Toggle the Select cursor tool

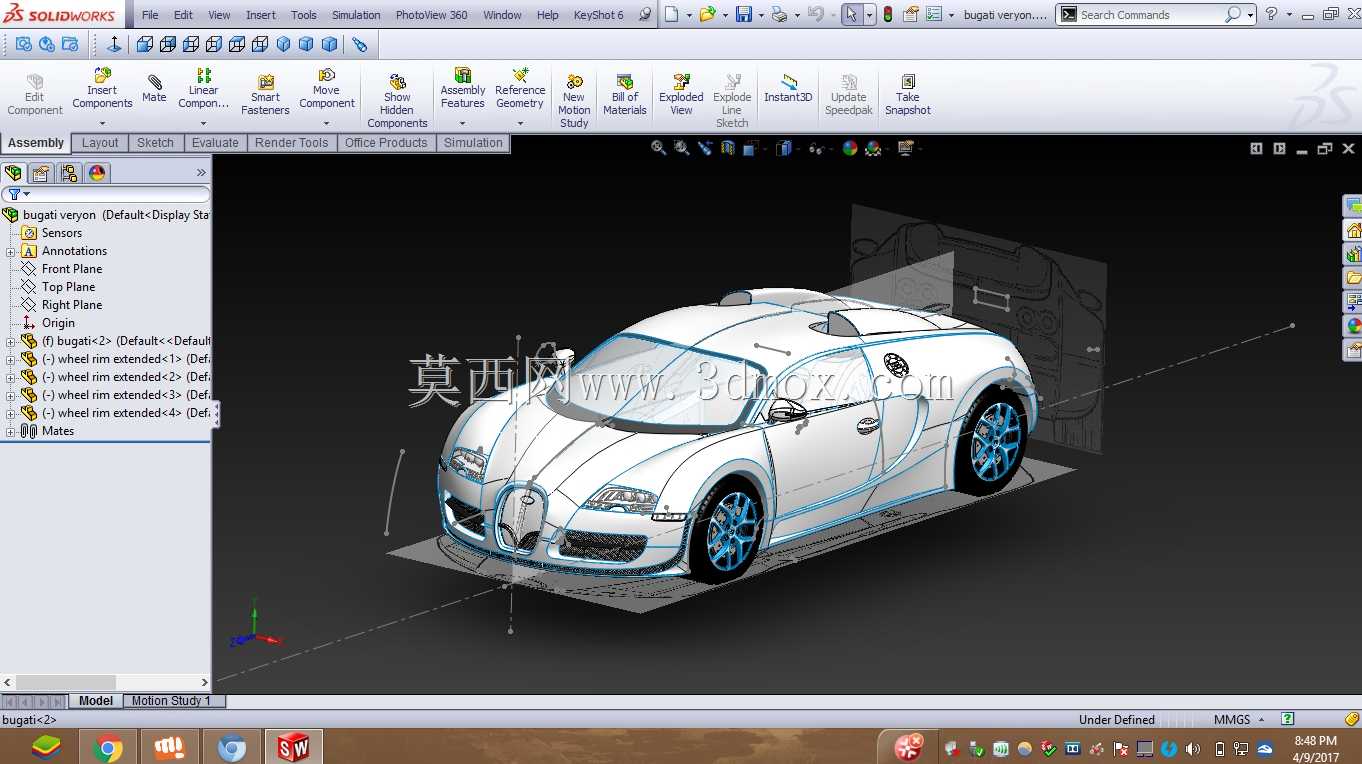tap(851, 15)
